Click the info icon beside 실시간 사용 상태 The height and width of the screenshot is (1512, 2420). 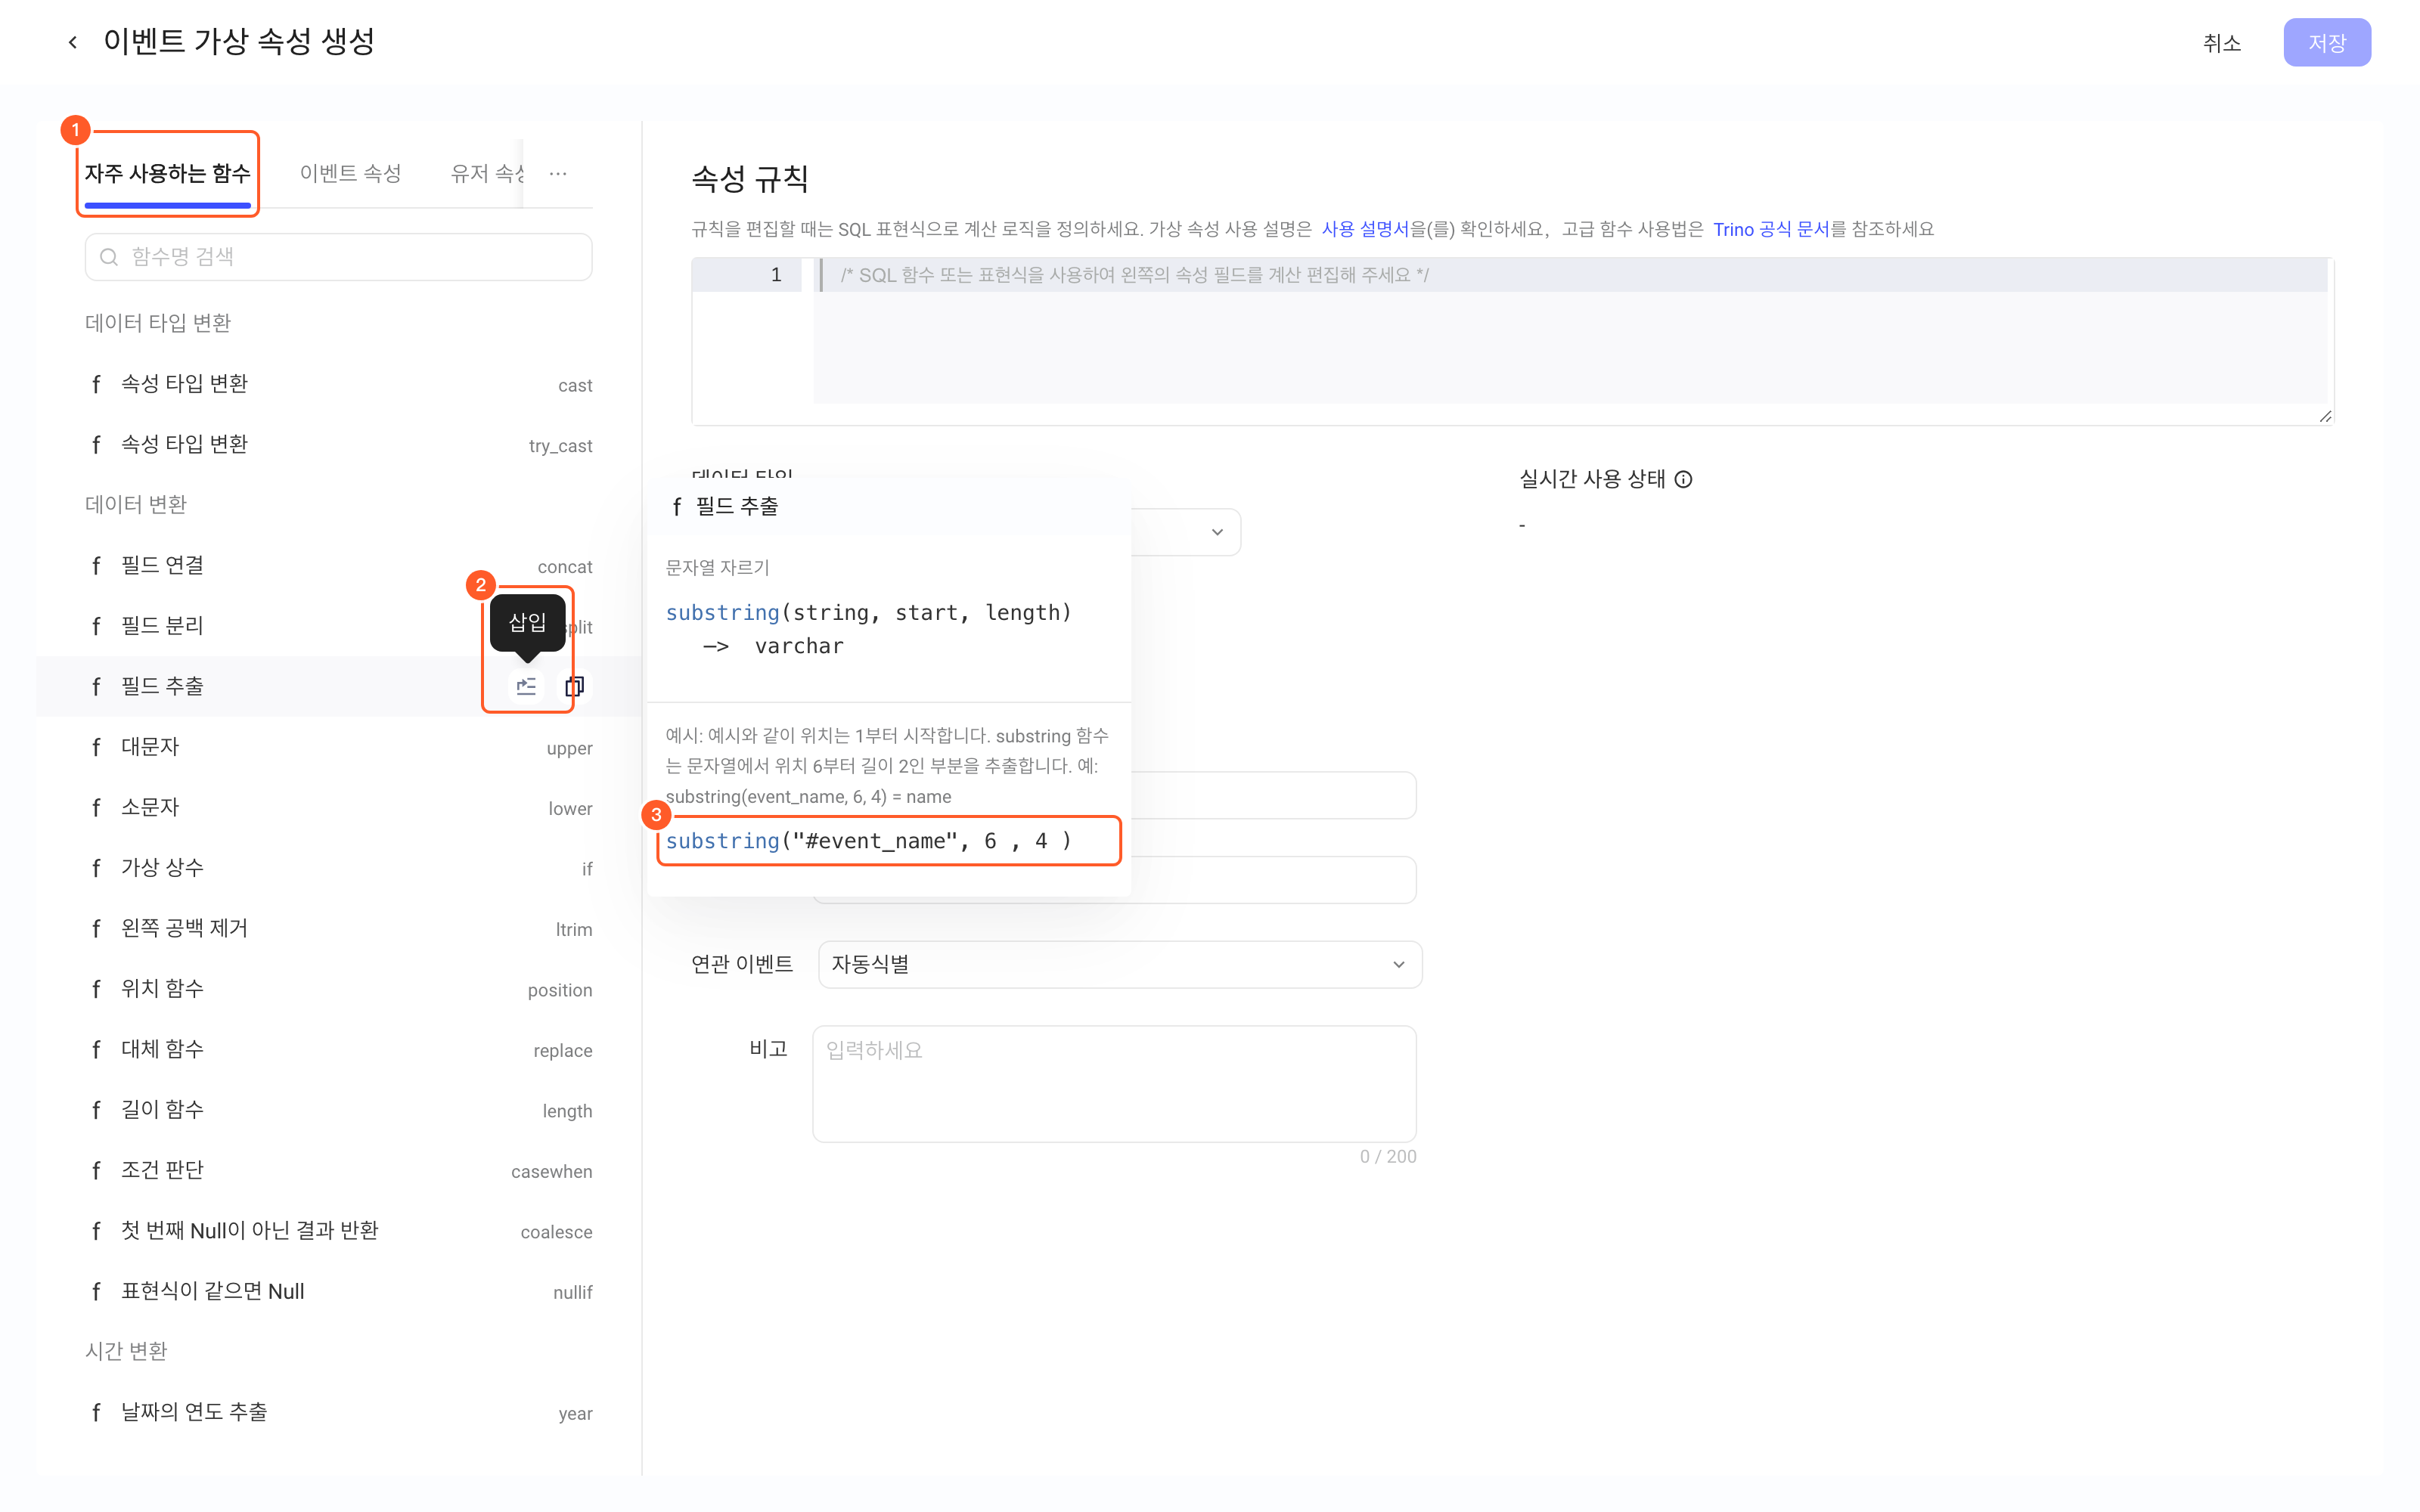pos(1684,479)
